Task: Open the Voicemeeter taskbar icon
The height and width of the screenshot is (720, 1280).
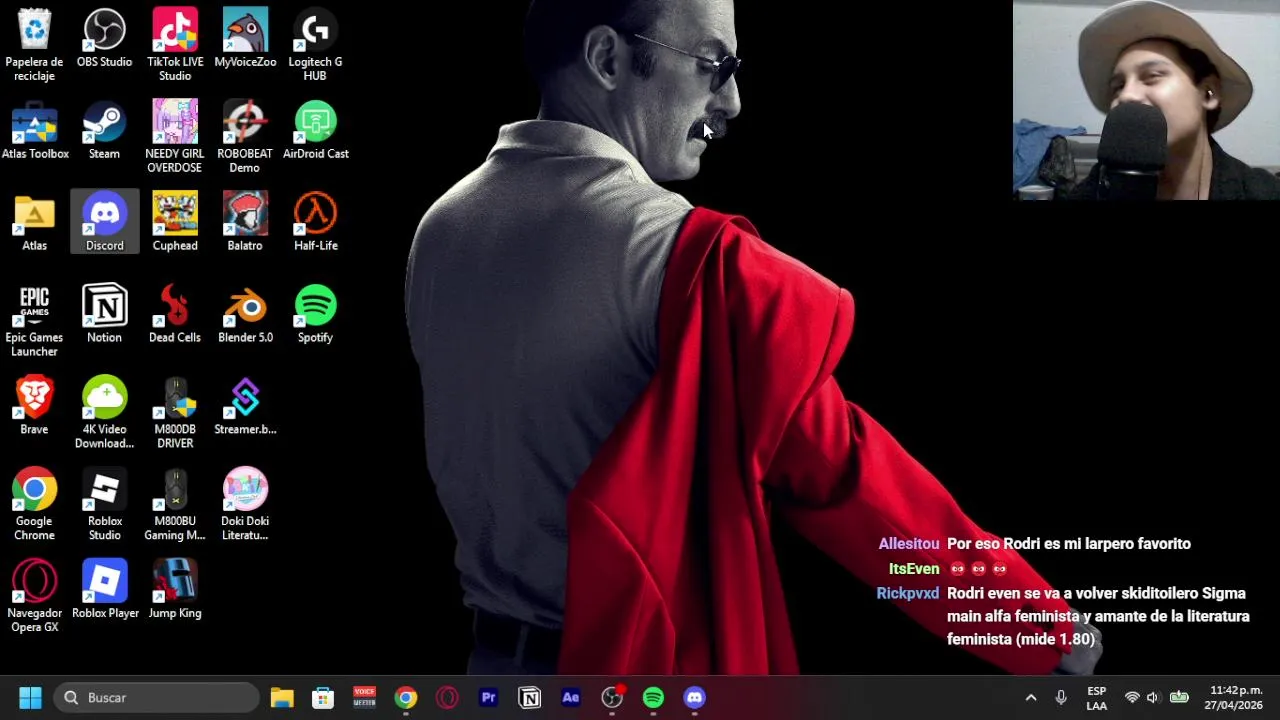Action: coord(364,697)
